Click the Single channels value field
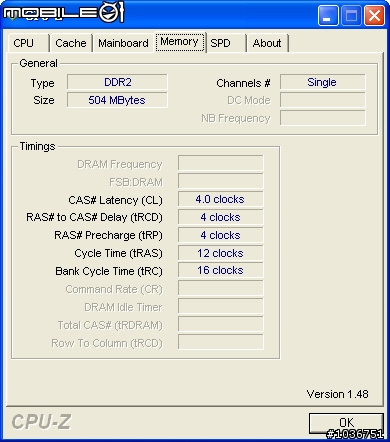 pyautogui.click(x=323, y=82)
